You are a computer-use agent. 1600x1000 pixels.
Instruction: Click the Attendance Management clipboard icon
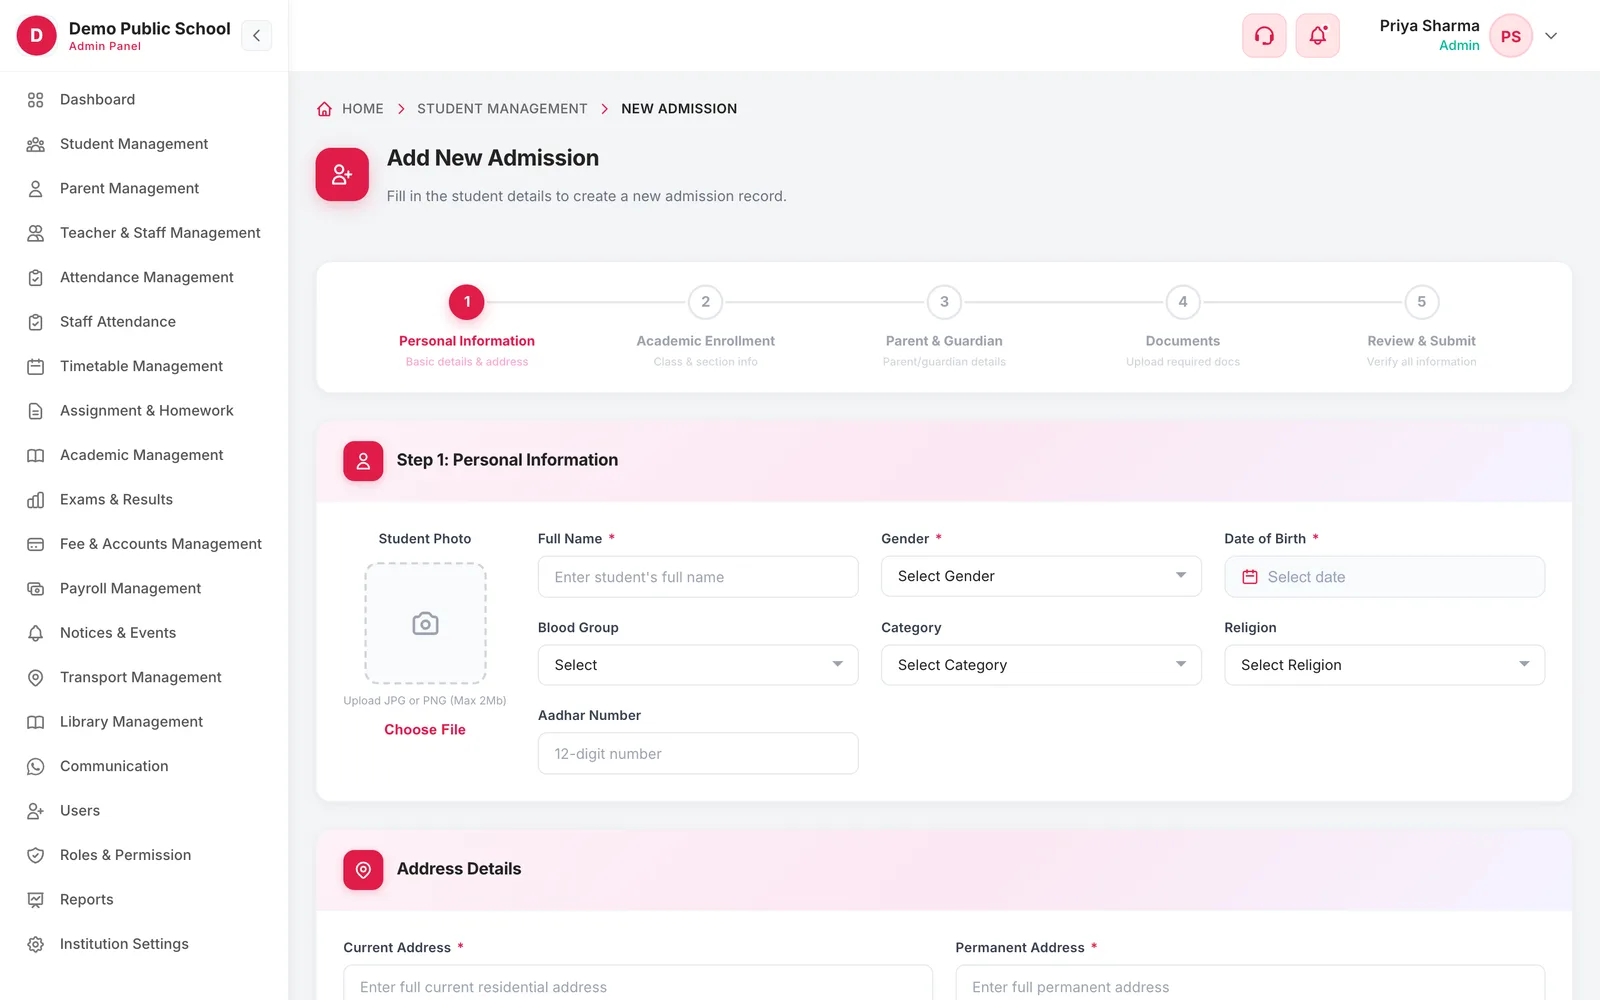36,277
